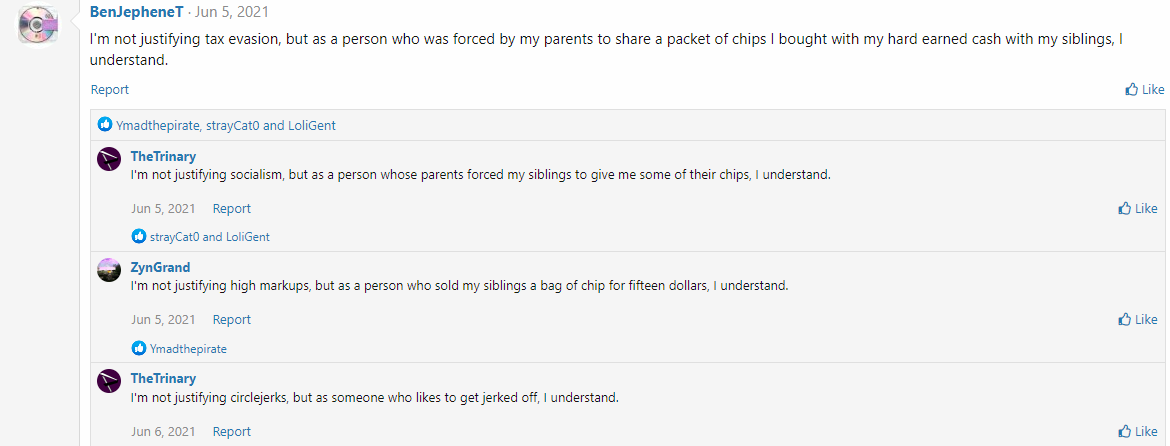This screenshot has height=446, width=1170.
Task: Like BenJepheneT's tax evasion comment
Action: click(x=1145, y=90)
